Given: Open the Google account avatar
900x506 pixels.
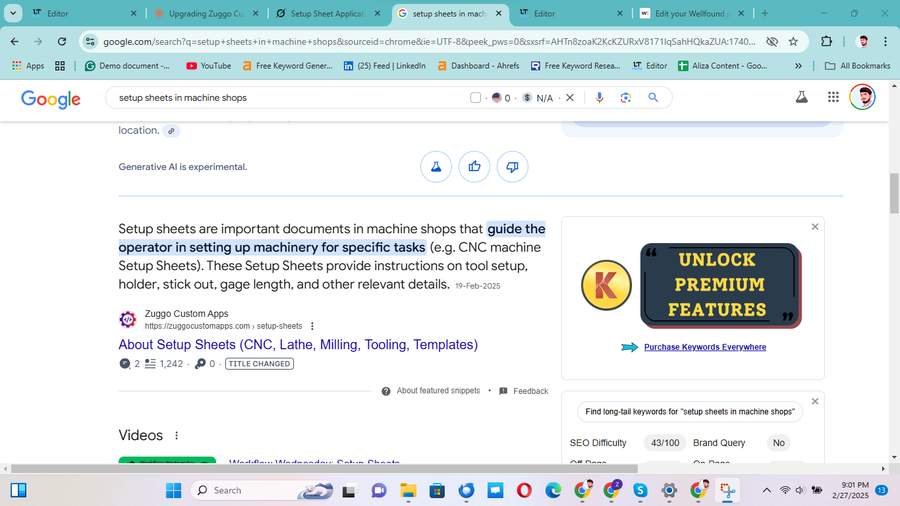Looking at the screenshot, I should (862, 97).
